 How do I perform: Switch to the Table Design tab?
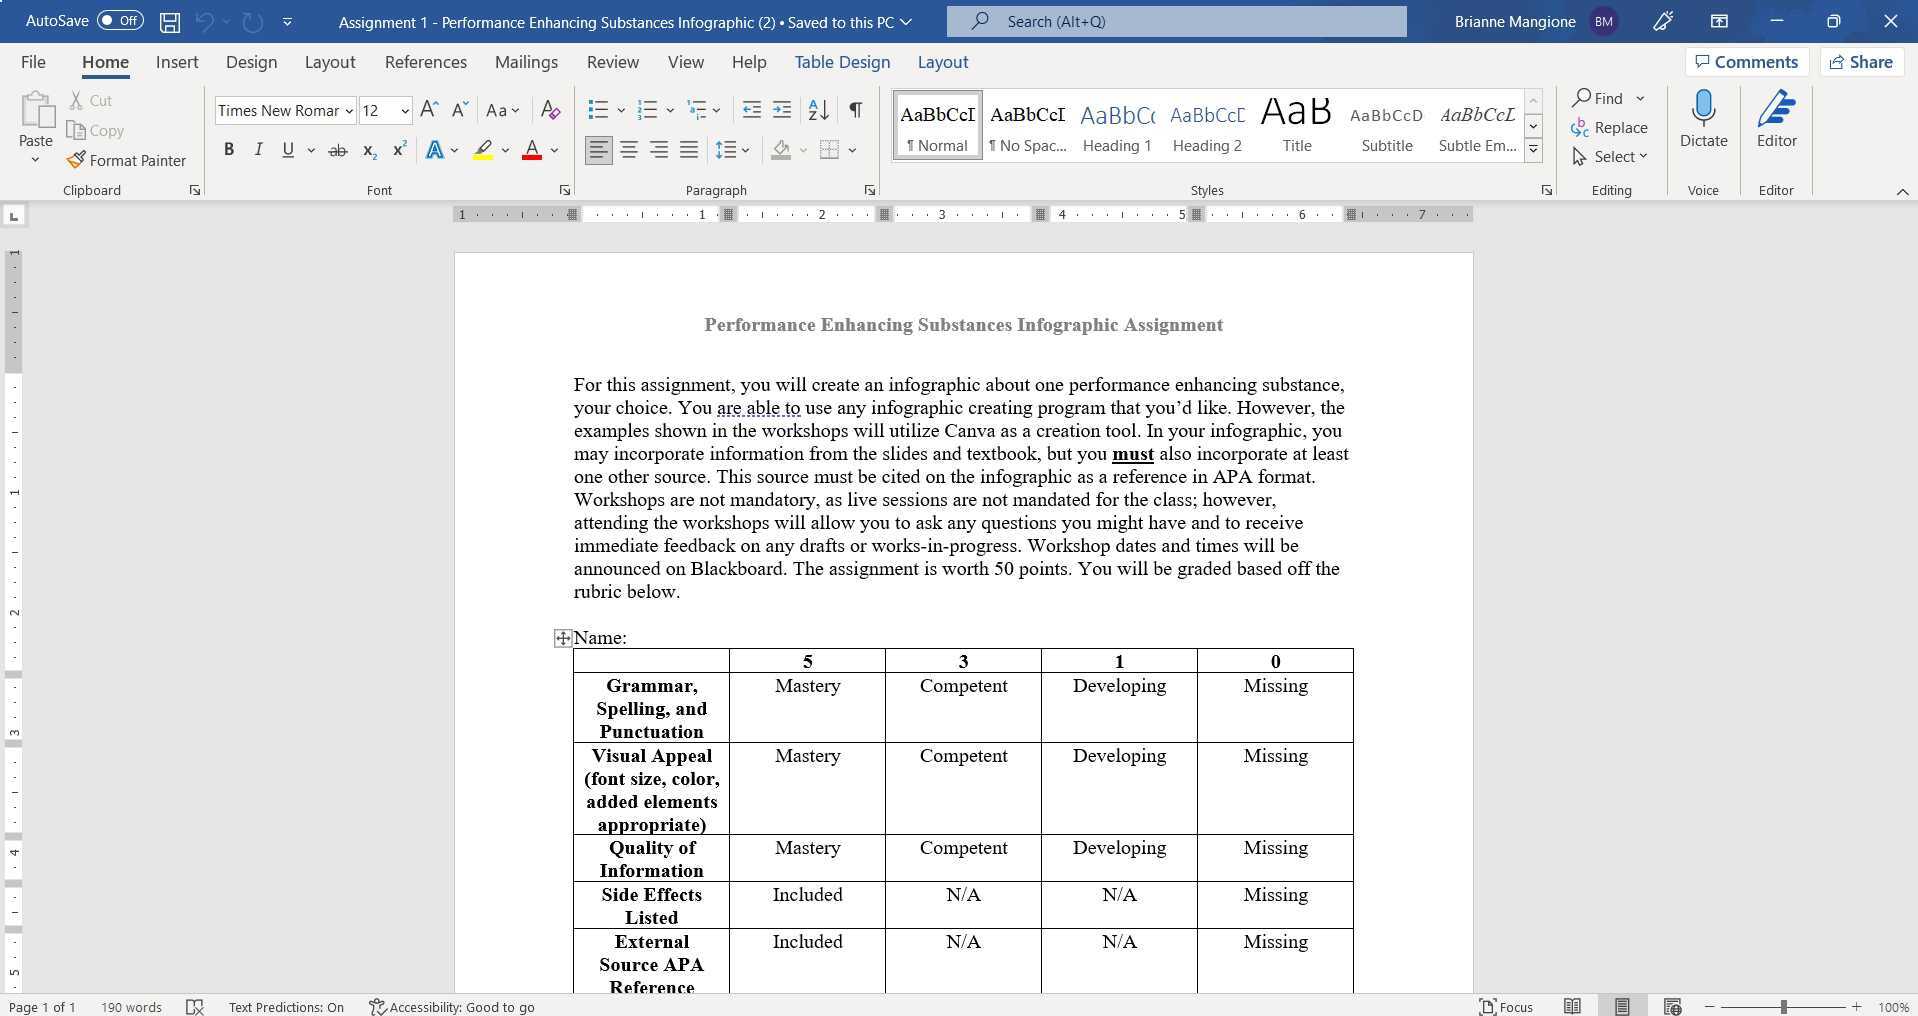[x=841, y=62]
